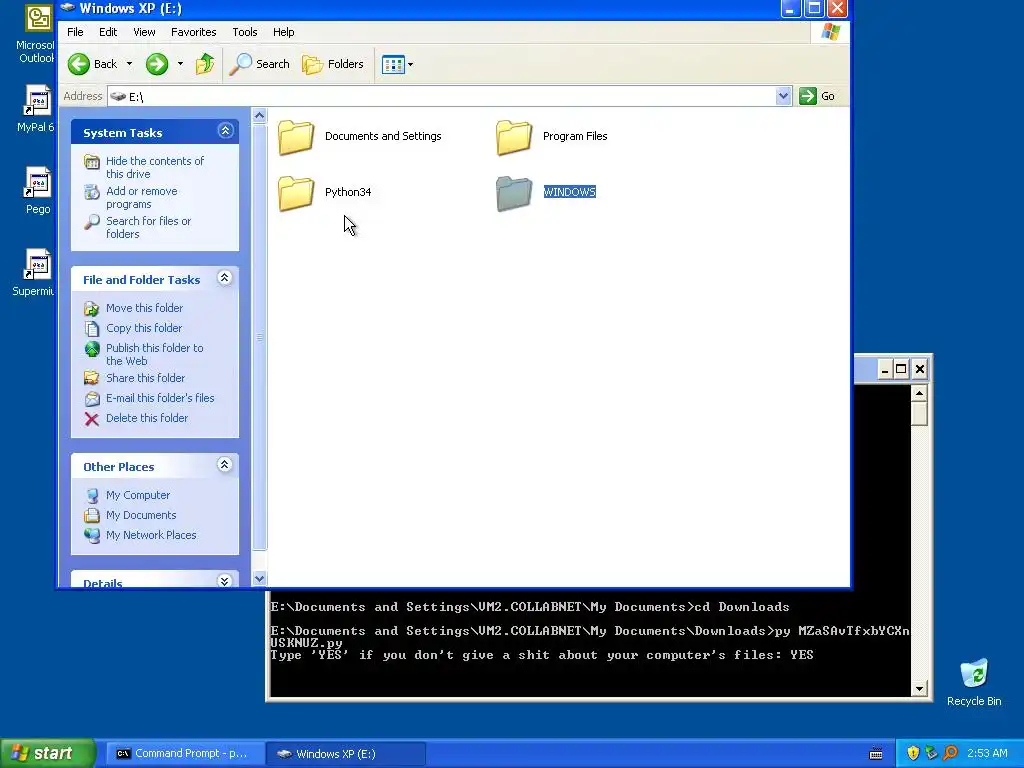
Task: Select the WINDOWS folder icon
Action: (x=514, y=193)
